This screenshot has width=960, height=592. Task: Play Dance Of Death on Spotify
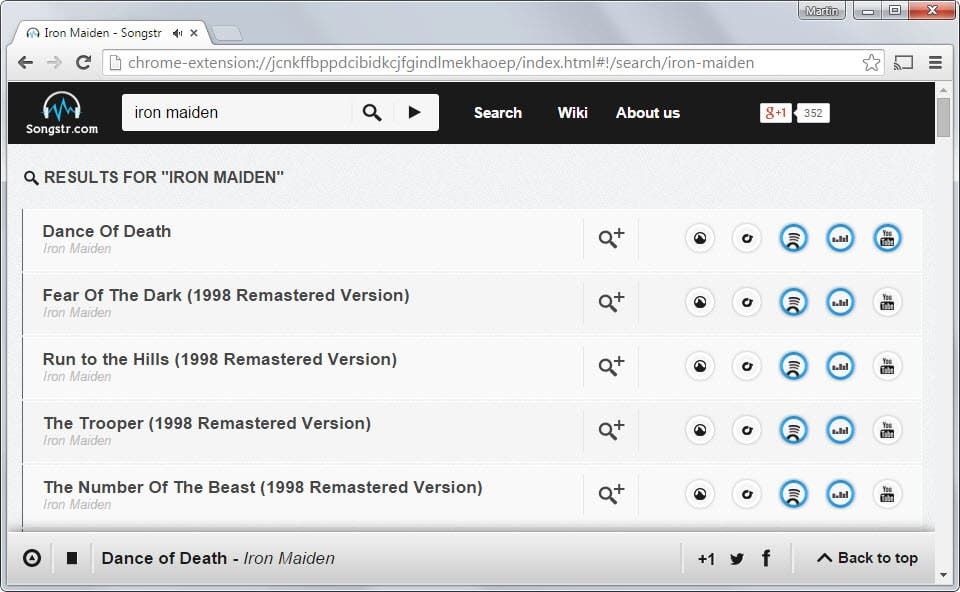pos(793,238)
